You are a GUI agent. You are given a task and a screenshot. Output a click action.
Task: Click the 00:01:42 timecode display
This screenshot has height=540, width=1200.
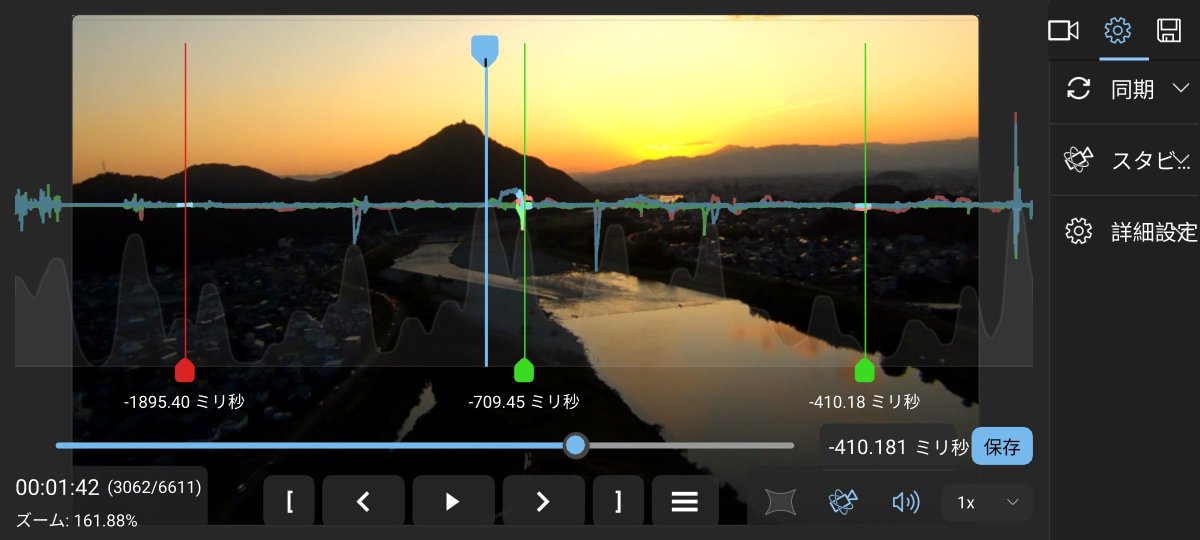click(57, 488)
